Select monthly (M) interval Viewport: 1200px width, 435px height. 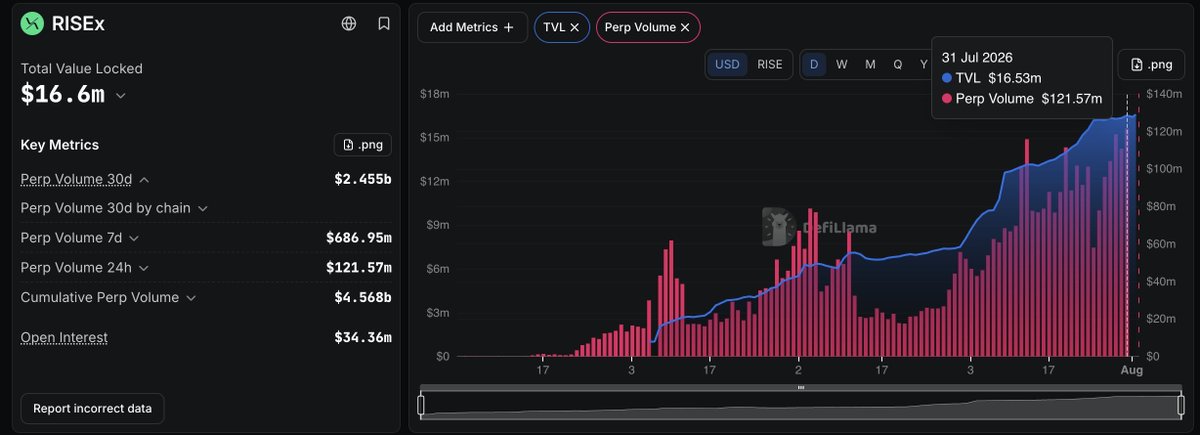click(870, 64)
